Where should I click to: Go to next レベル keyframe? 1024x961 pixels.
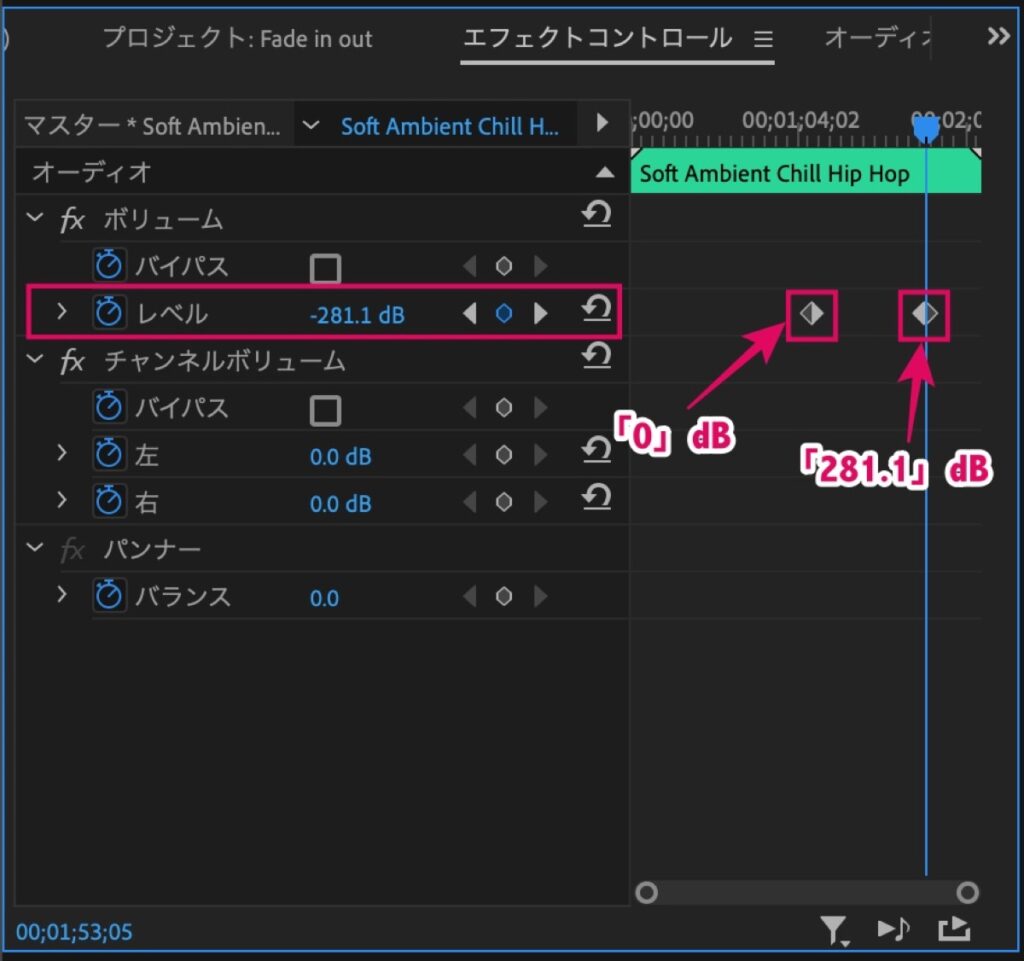[540, 314]
